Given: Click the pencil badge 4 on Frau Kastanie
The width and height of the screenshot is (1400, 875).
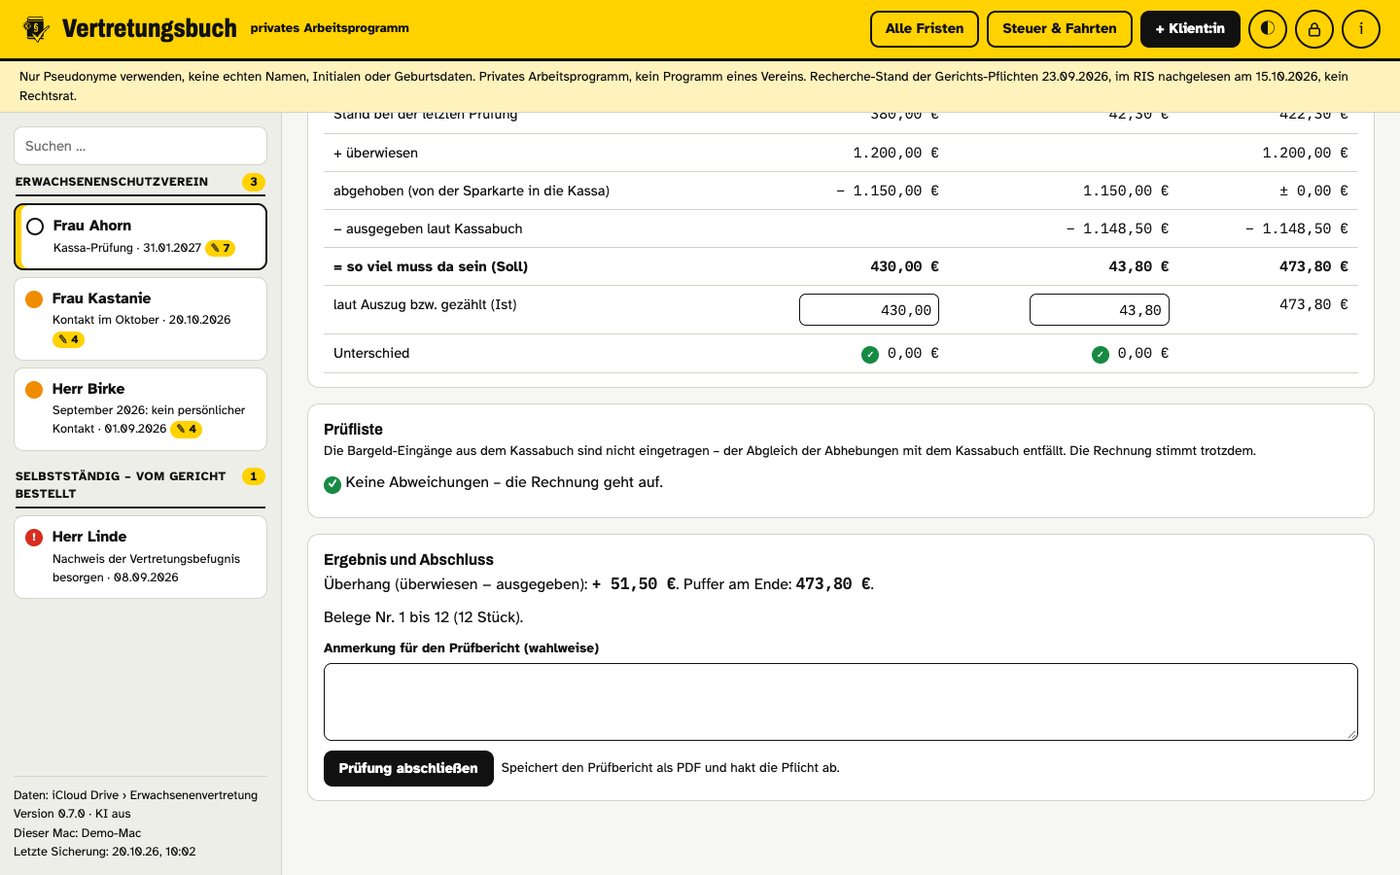Looking at the screenshot, I should (68, 339).
